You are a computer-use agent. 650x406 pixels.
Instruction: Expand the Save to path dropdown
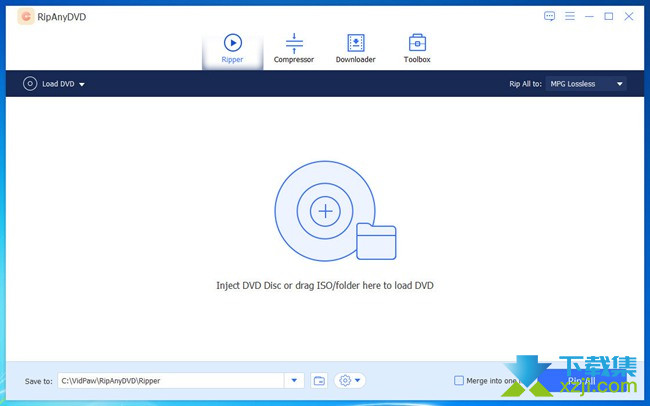click(294, 380)
